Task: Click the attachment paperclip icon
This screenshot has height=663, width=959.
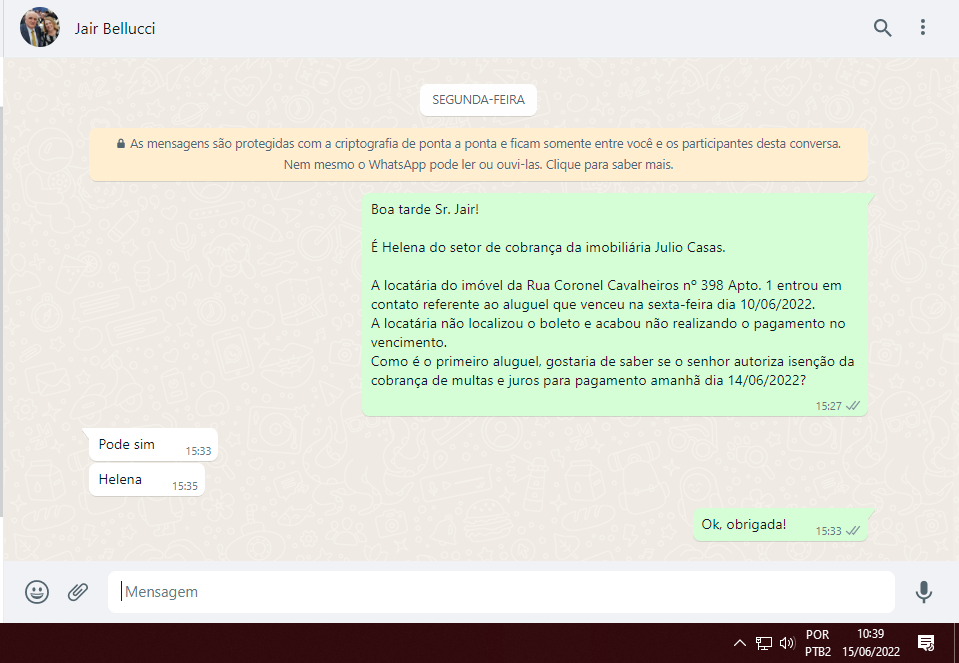Action: pos(78,592)
